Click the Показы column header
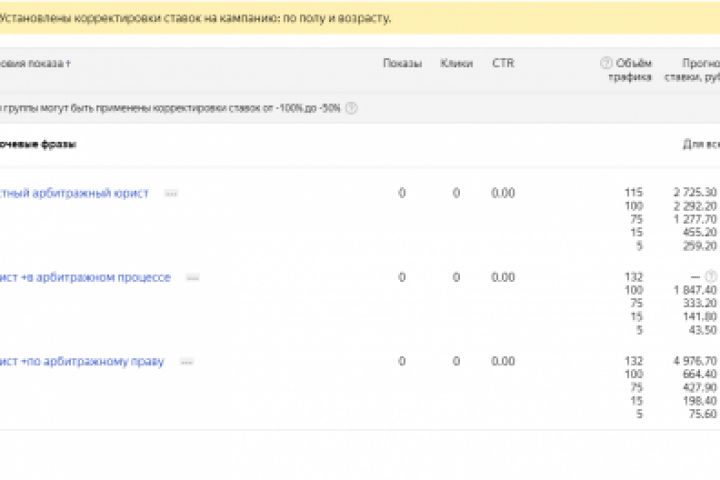 click(x=402, y=63)
